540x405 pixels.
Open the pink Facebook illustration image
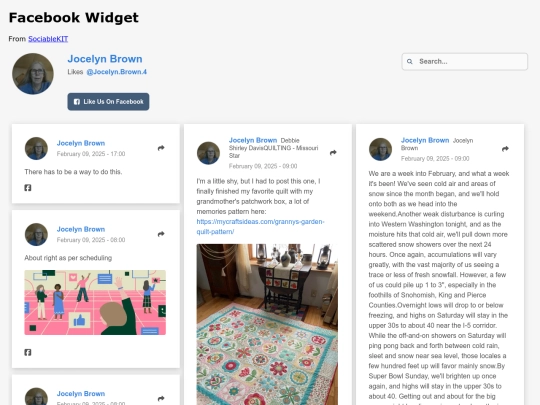click(x=95, y=302)
